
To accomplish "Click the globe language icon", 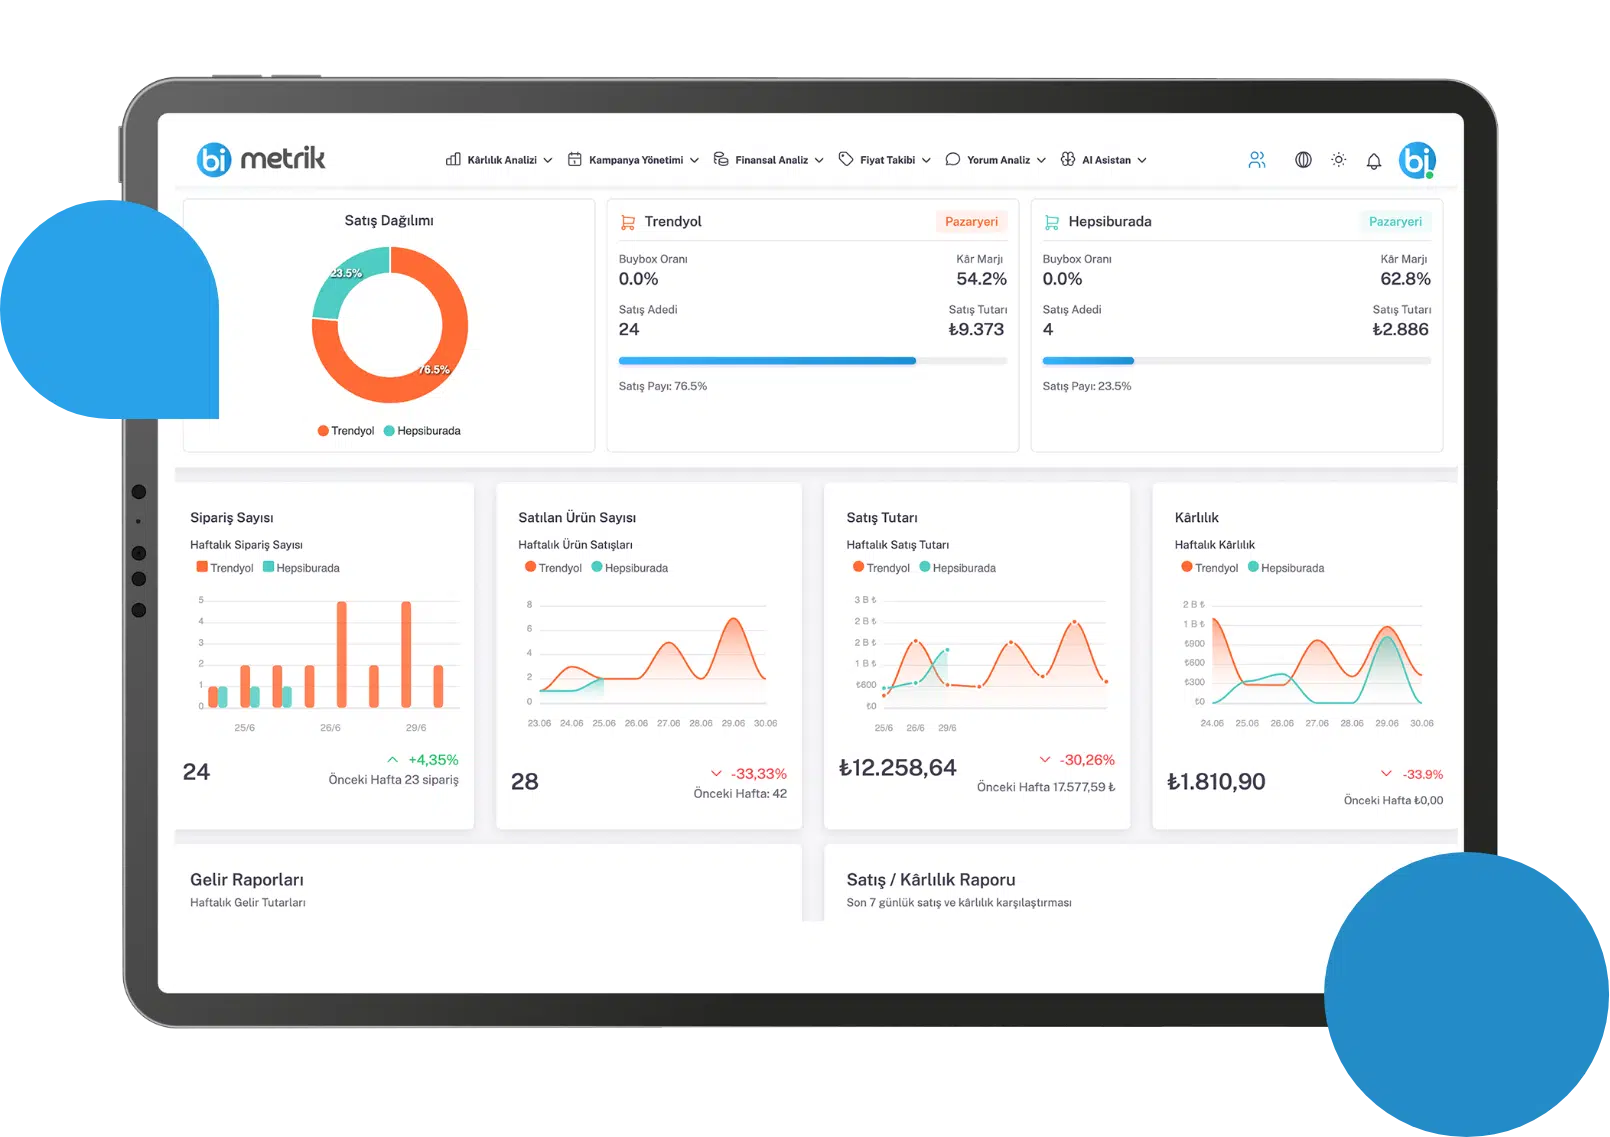I will [1303, 160].
